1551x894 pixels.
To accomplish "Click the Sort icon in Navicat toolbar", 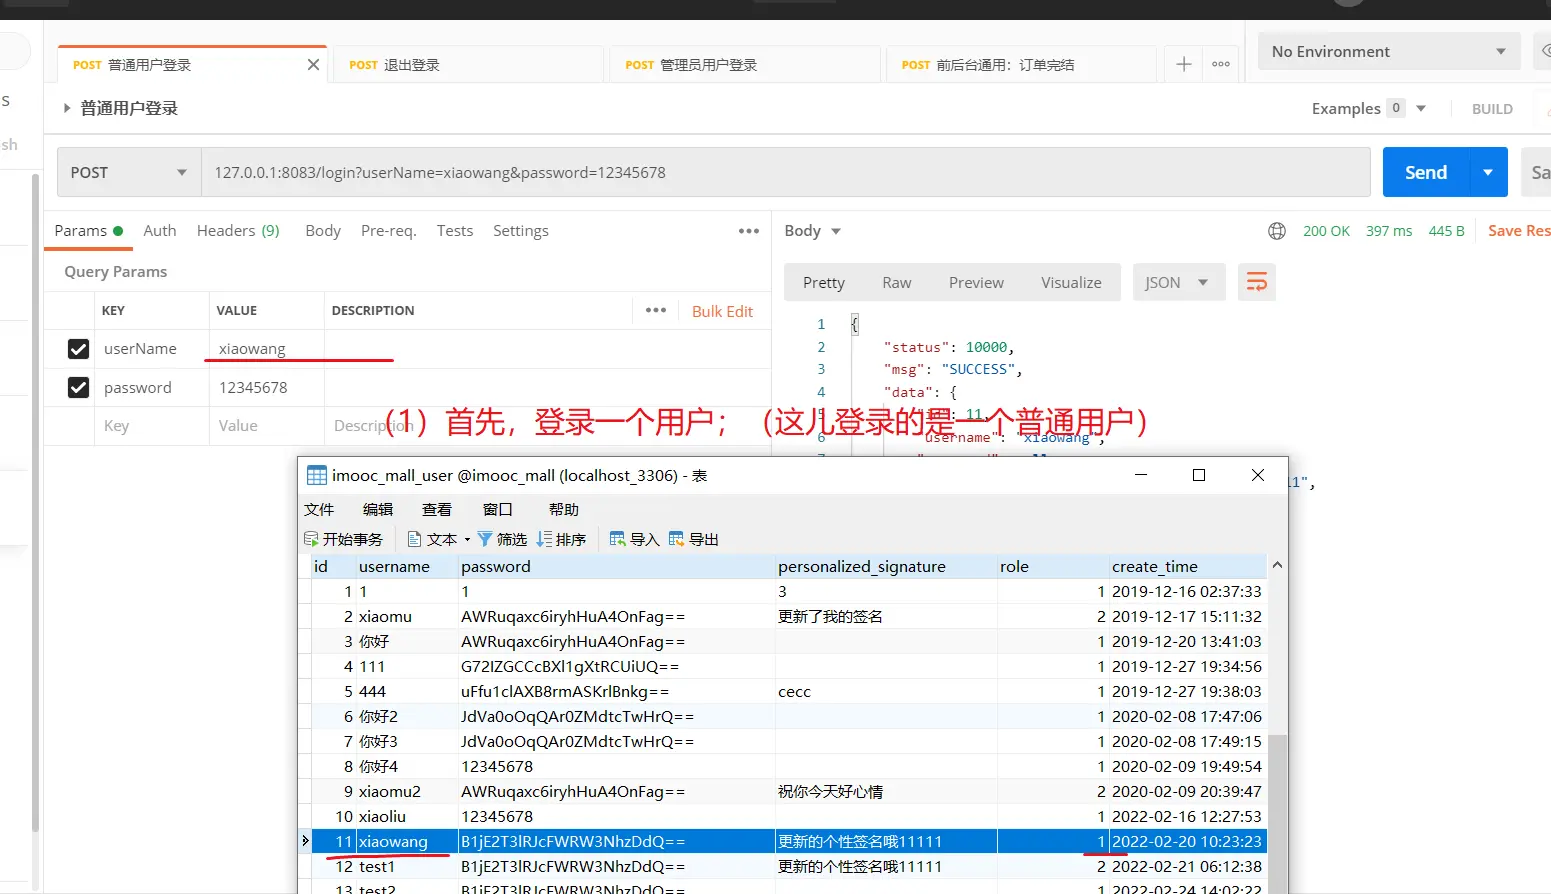I will [x=545, y=539].
